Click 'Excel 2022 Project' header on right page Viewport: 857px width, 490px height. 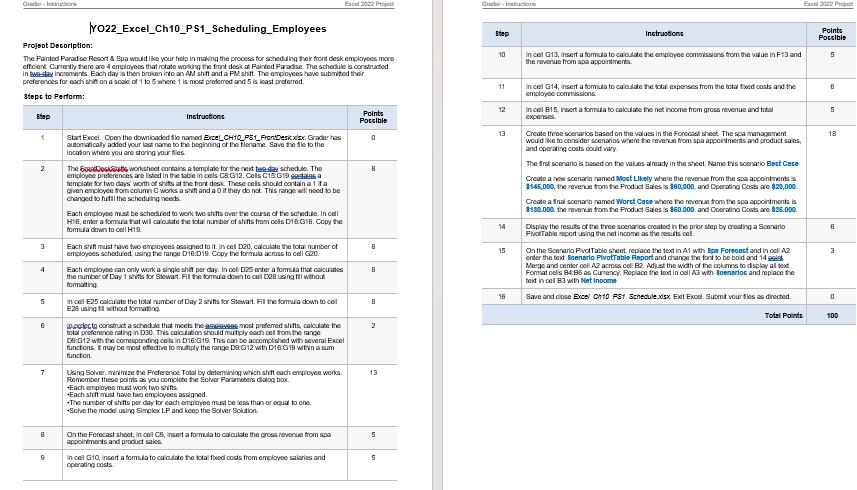point(827,4)
